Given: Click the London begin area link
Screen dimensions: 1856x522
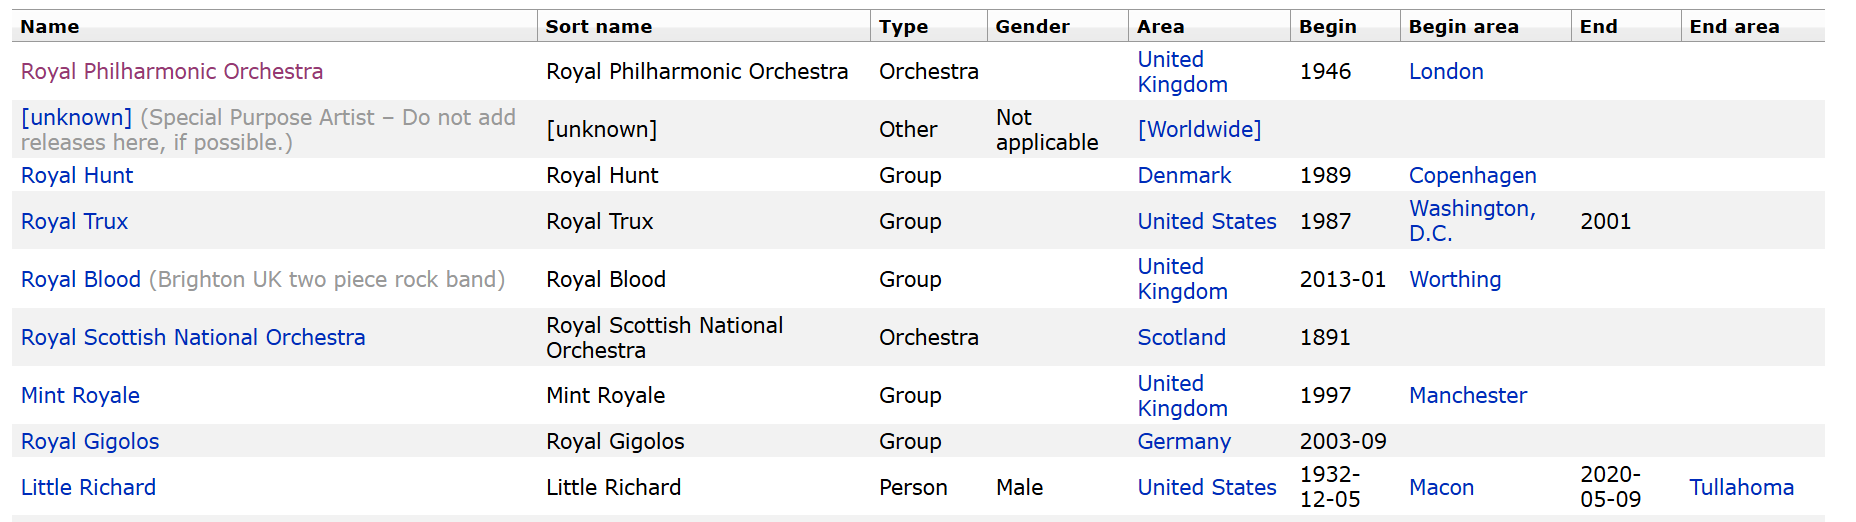Looking at the screenshot, I should (1446, 72).
